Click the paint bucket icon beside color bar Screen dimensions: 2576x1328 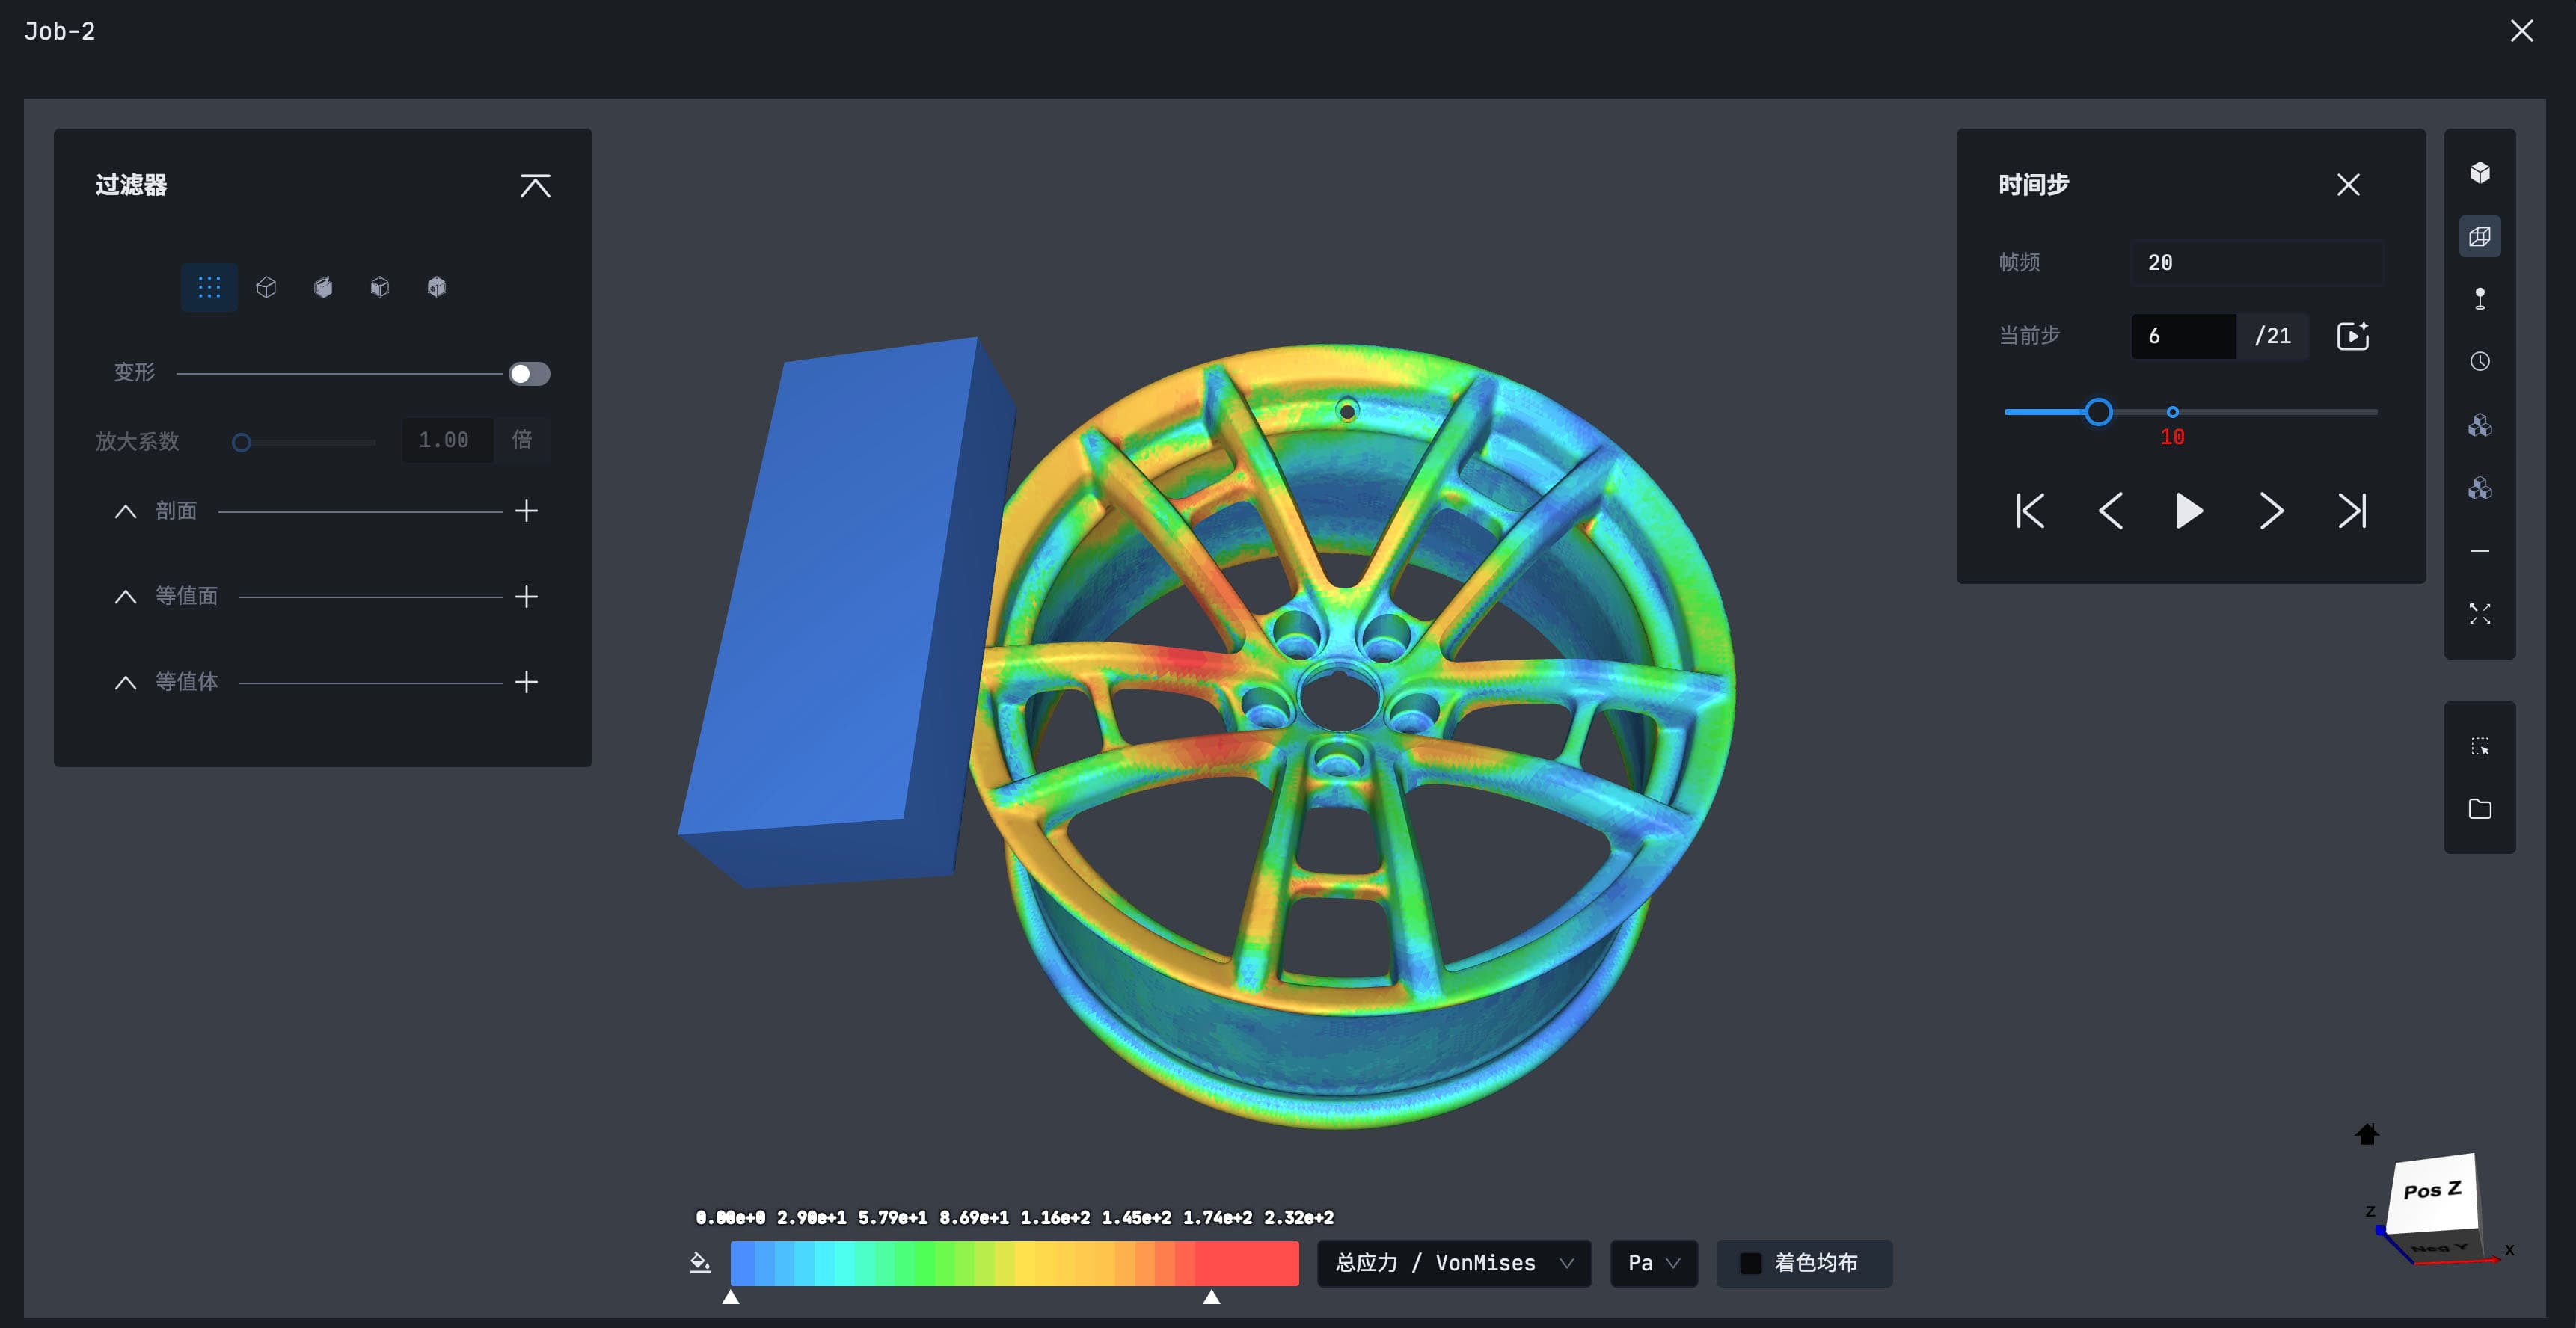click(x=700, y=1263)
